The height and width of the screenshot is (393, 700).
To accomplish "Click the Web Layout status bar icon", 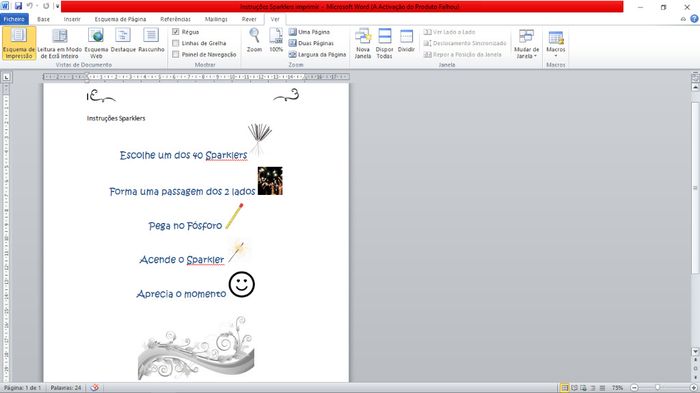I will click(x=583, y=388).
